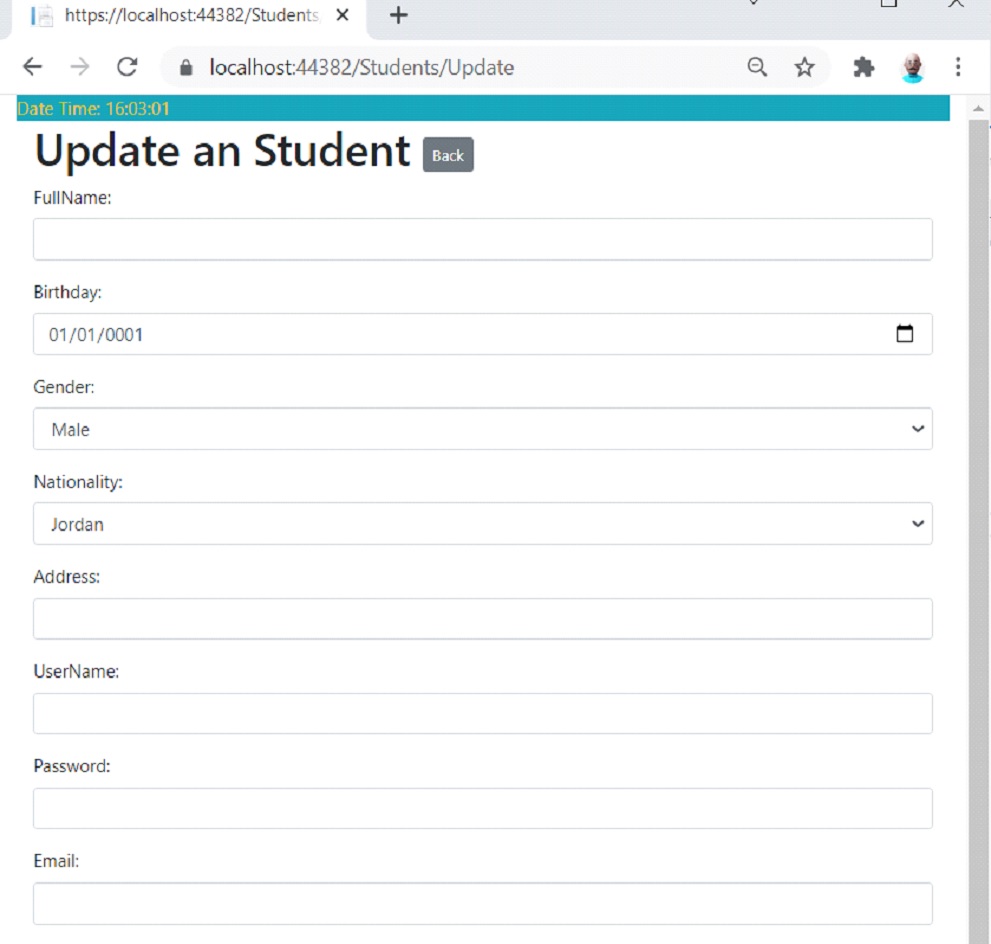Click the browser forward arrow
This screenshot has width=991, height=944.
(x=80, y=66)
